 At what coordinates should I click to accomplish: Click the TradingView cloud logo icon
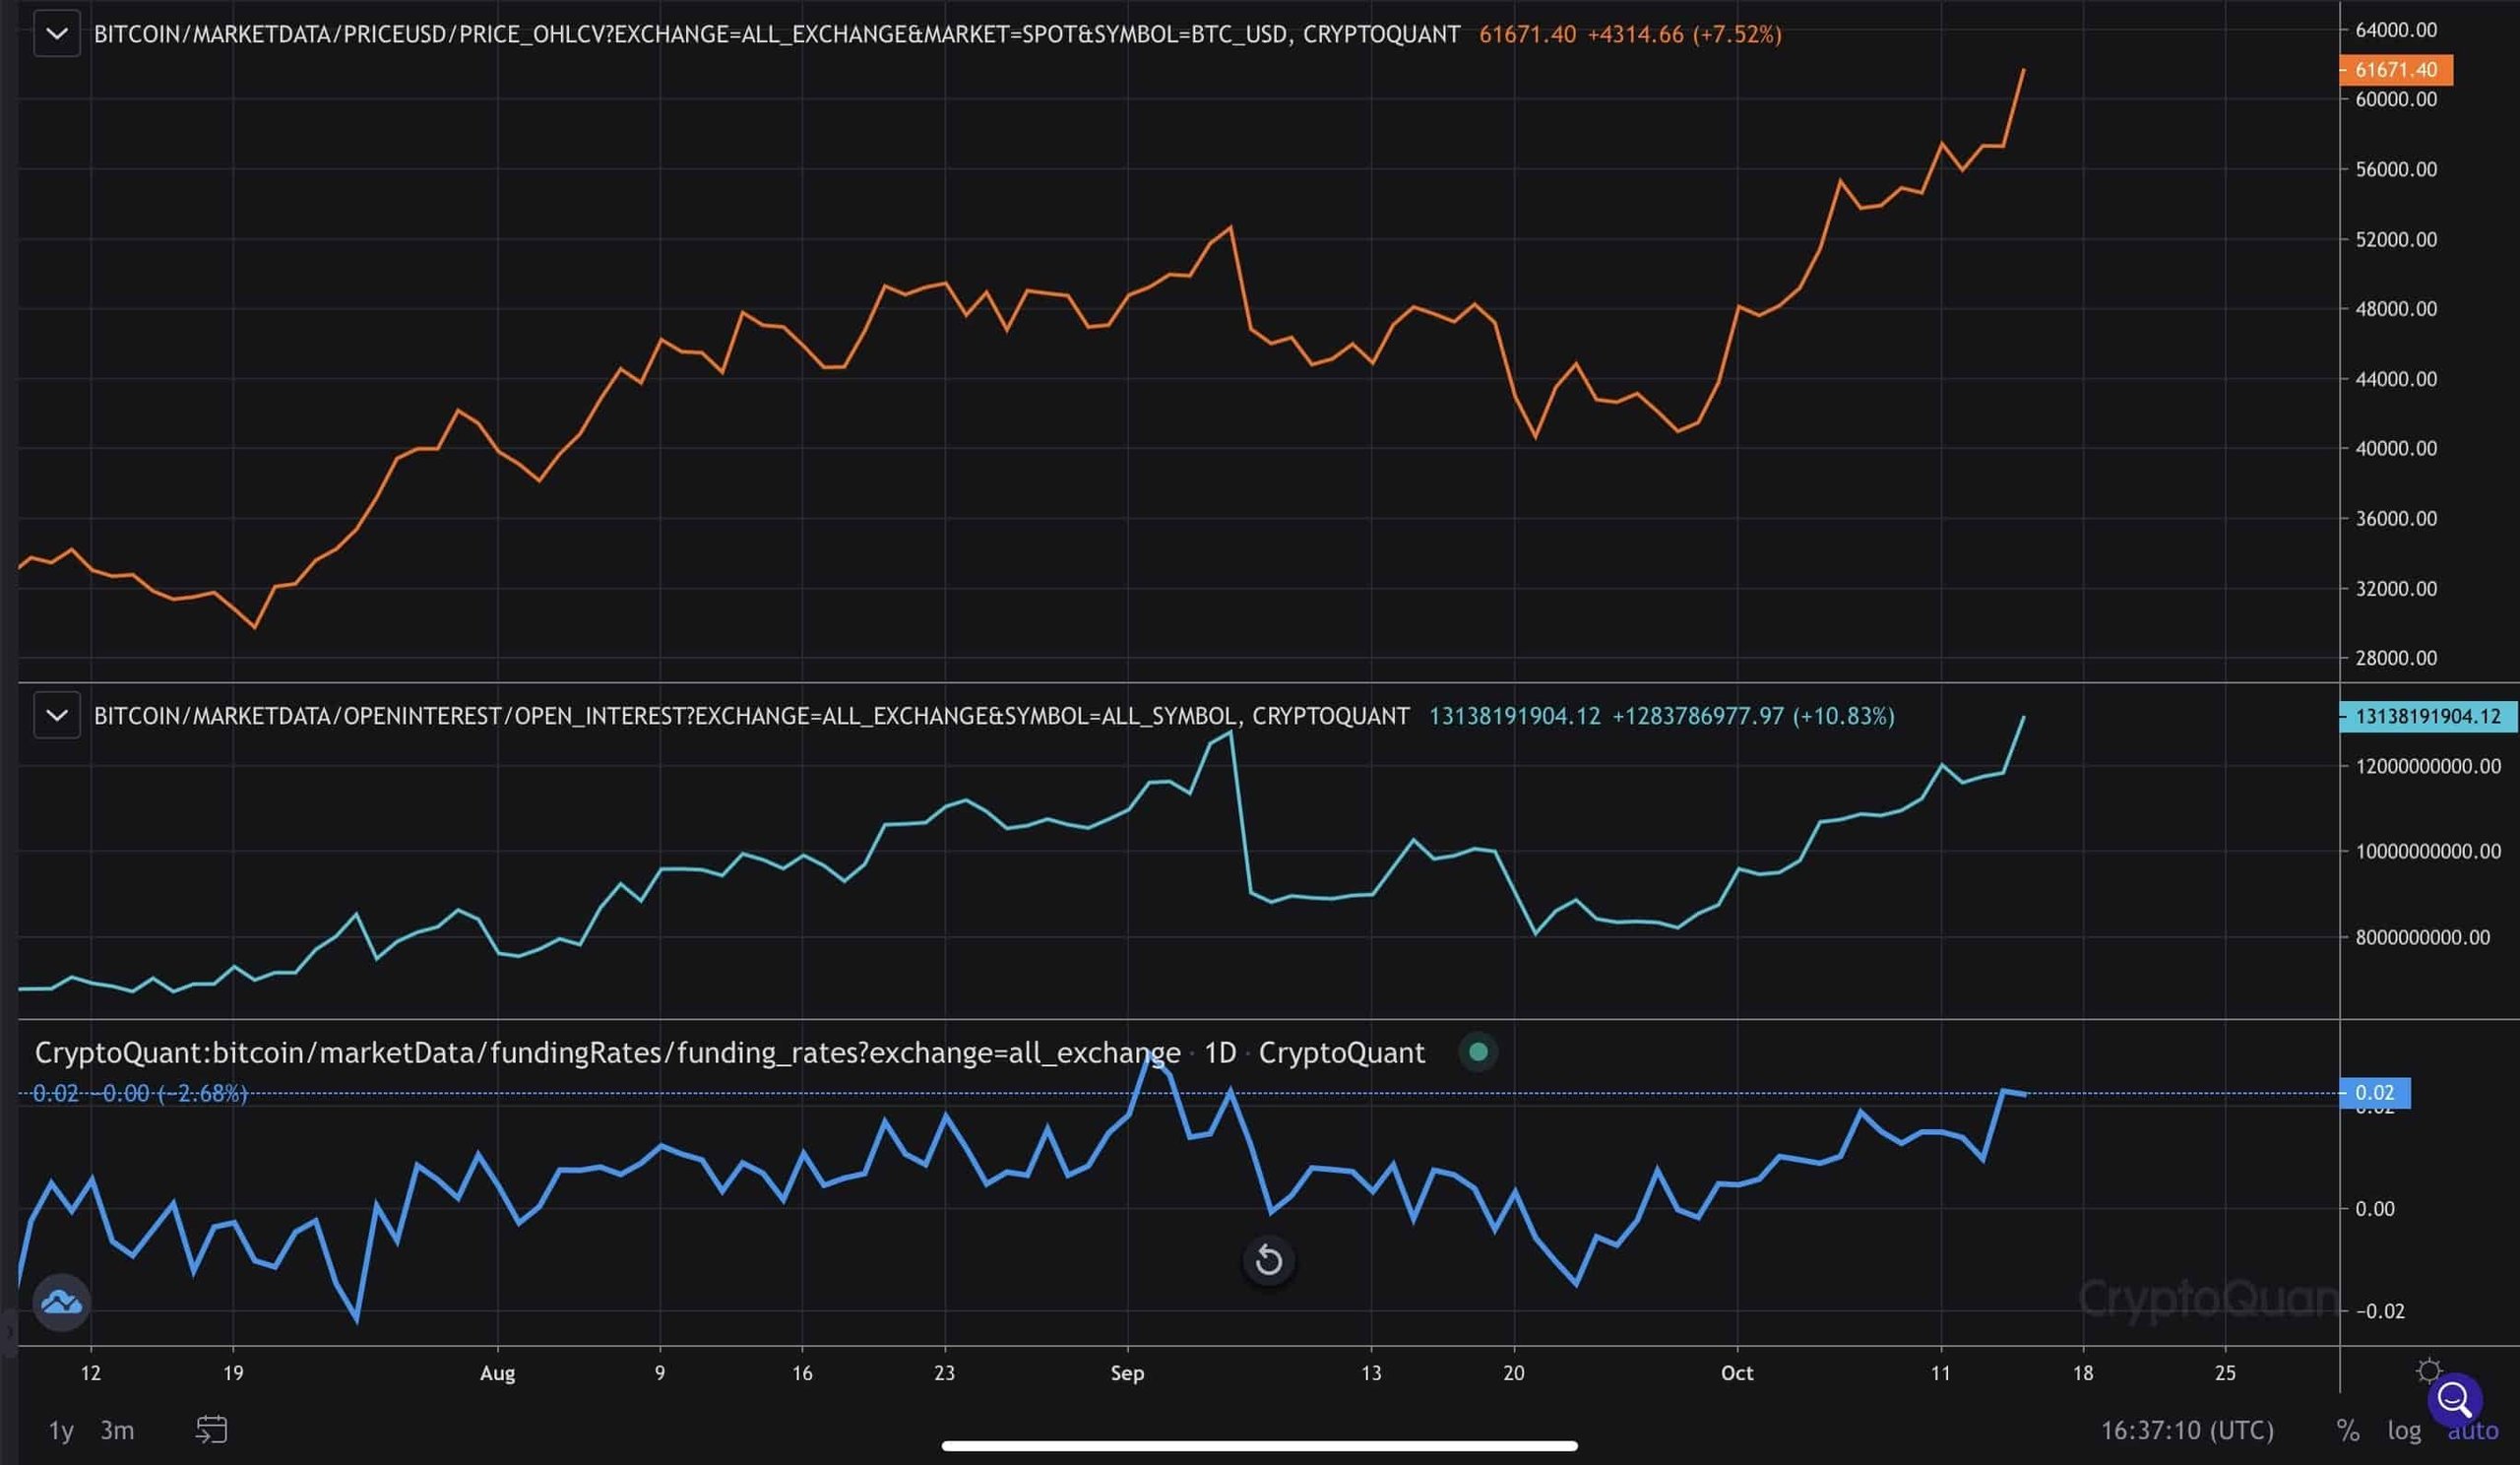pos(62,1302)
